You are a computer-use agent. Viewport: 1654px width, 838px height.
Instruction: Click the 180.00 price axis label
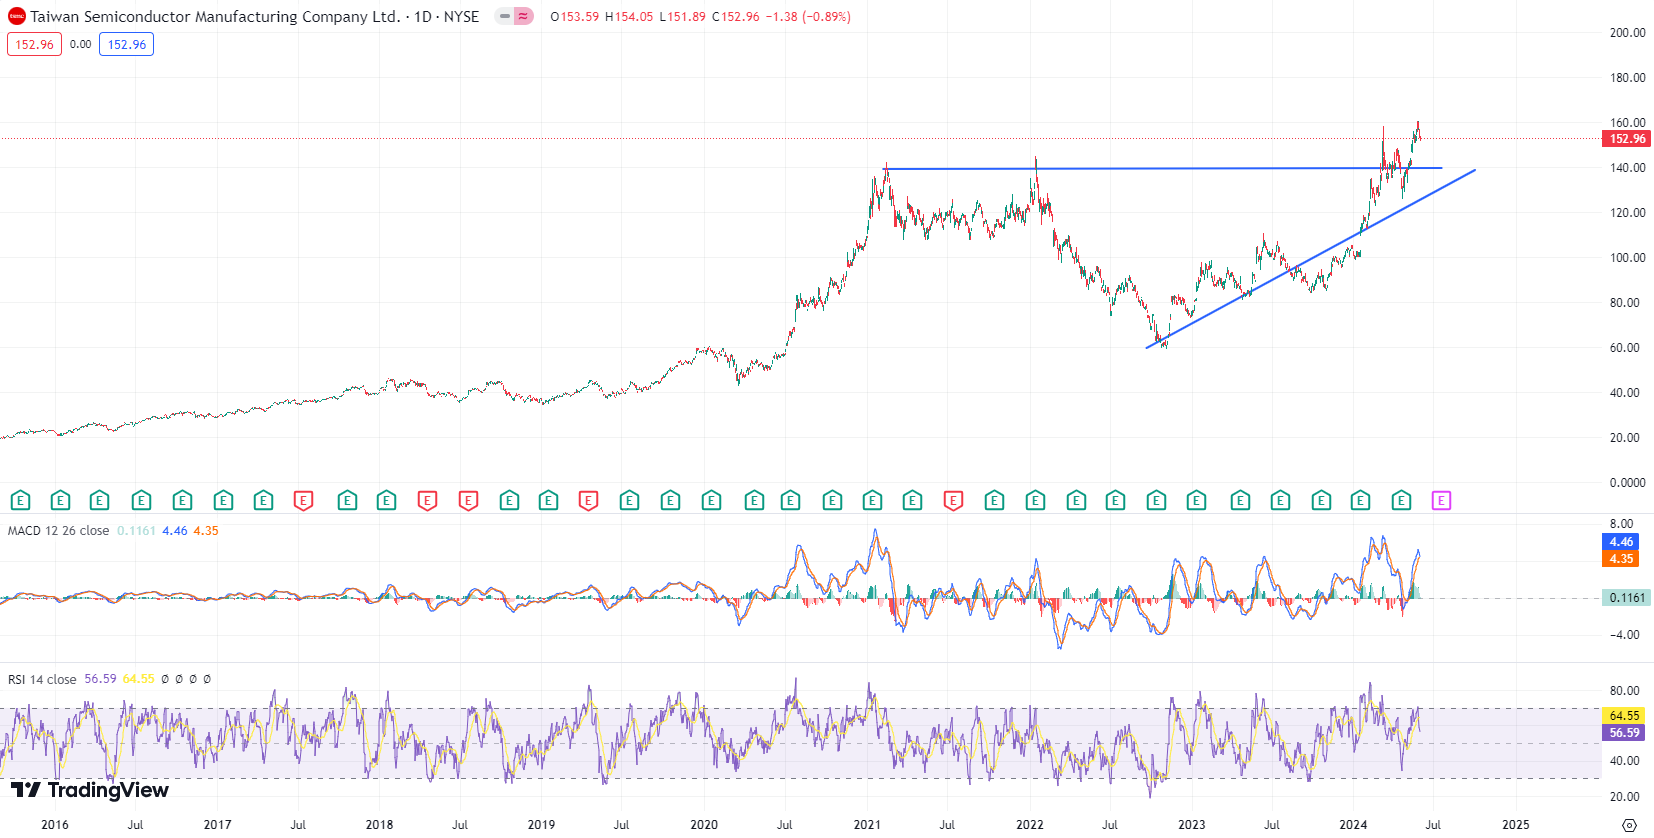point(1627,78)
